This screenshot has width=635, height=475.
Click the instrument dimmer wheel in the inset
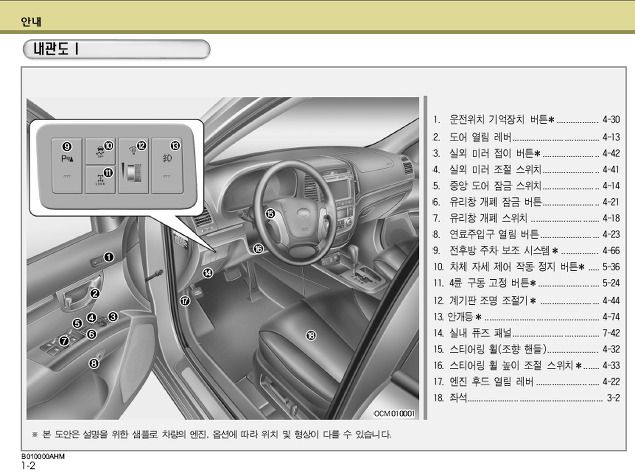(x=133, y=172)
